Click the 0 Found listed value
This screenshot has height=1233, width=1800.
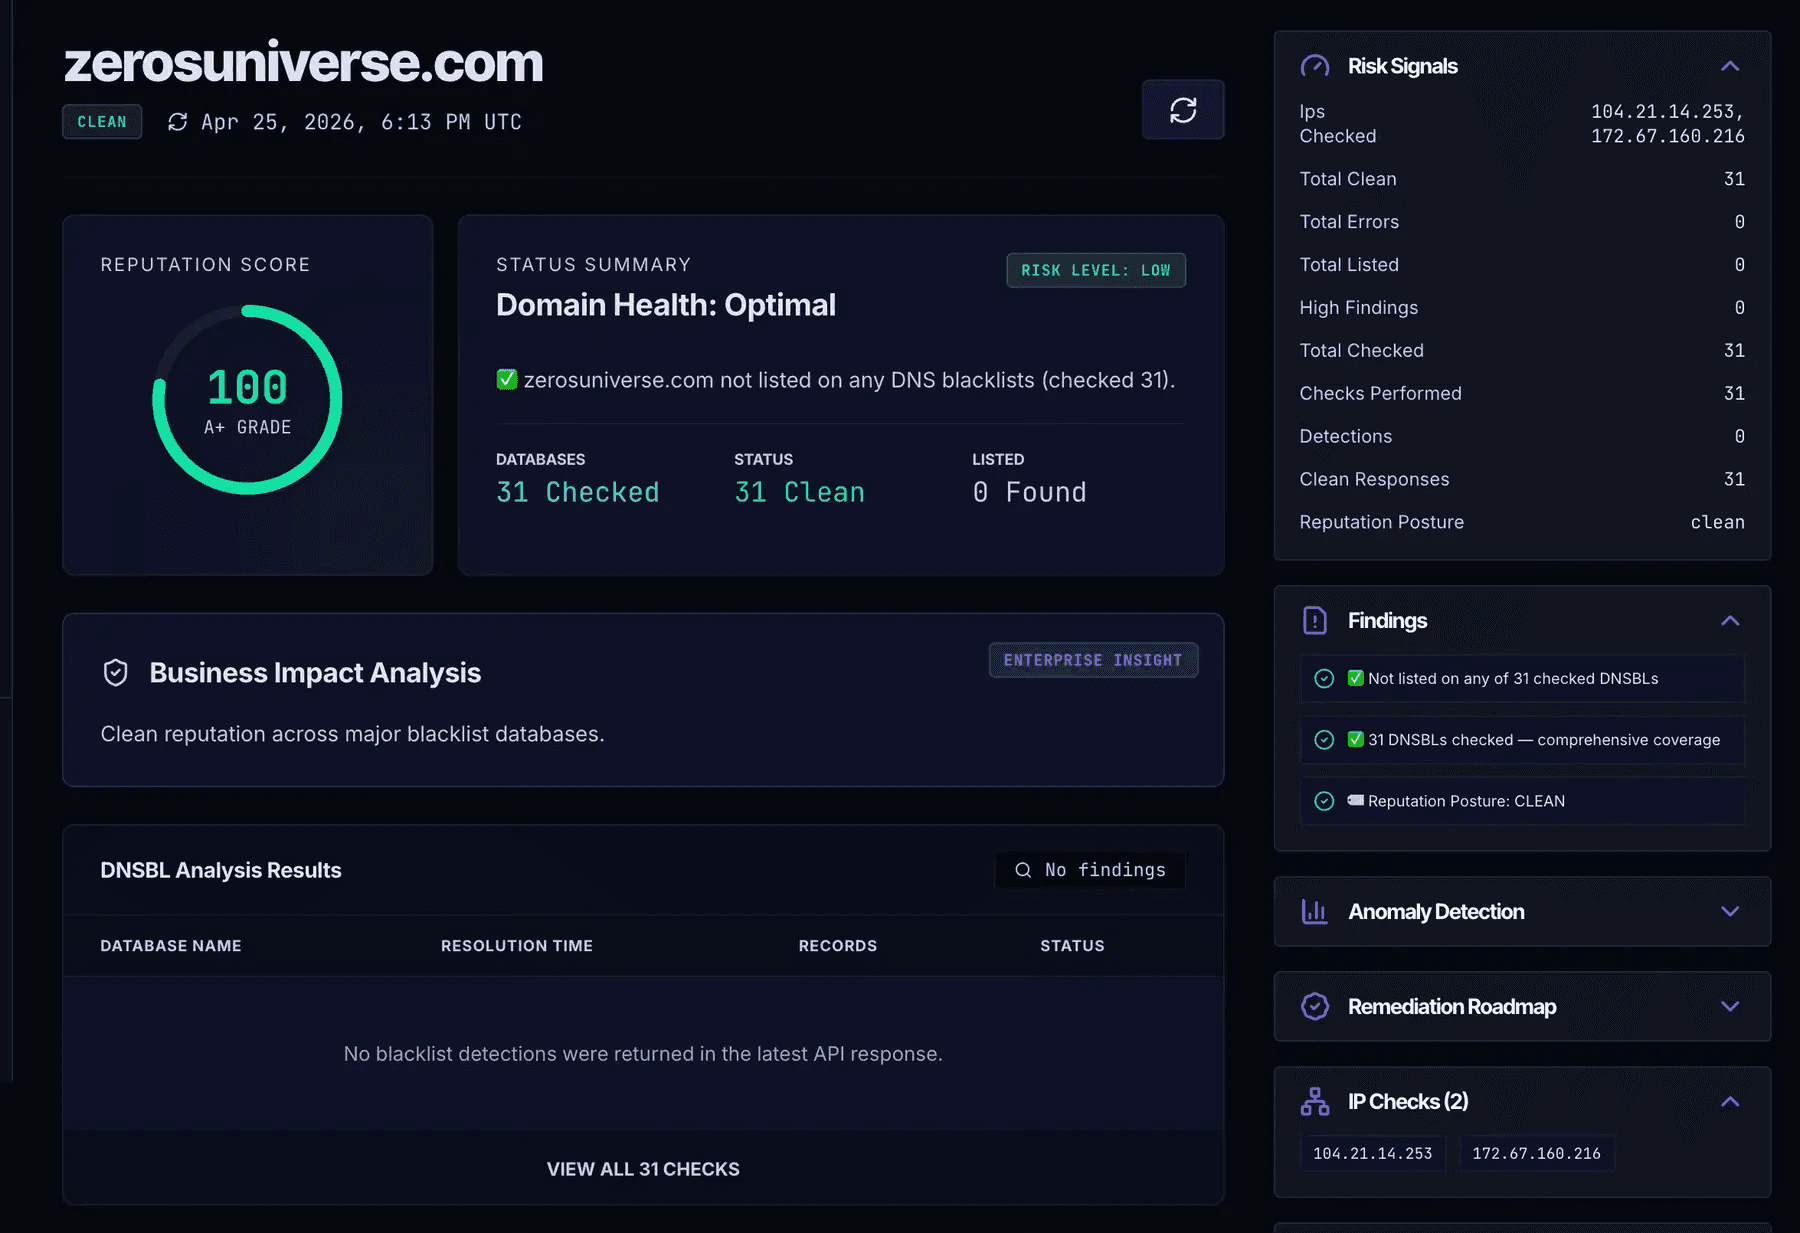tap(1030, 492)
